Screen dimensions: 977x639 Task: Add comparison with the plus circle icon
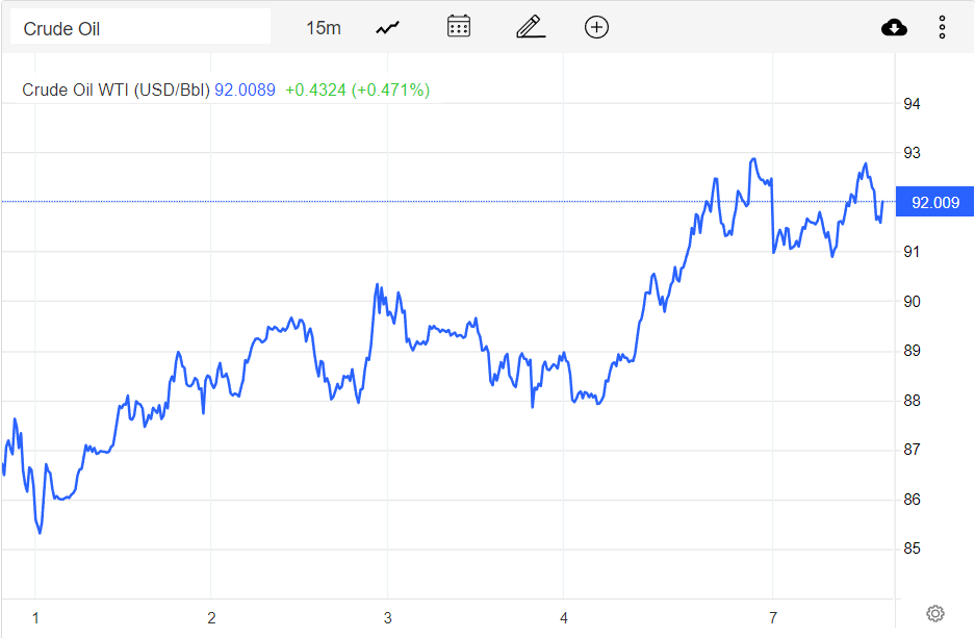[597, 27]
